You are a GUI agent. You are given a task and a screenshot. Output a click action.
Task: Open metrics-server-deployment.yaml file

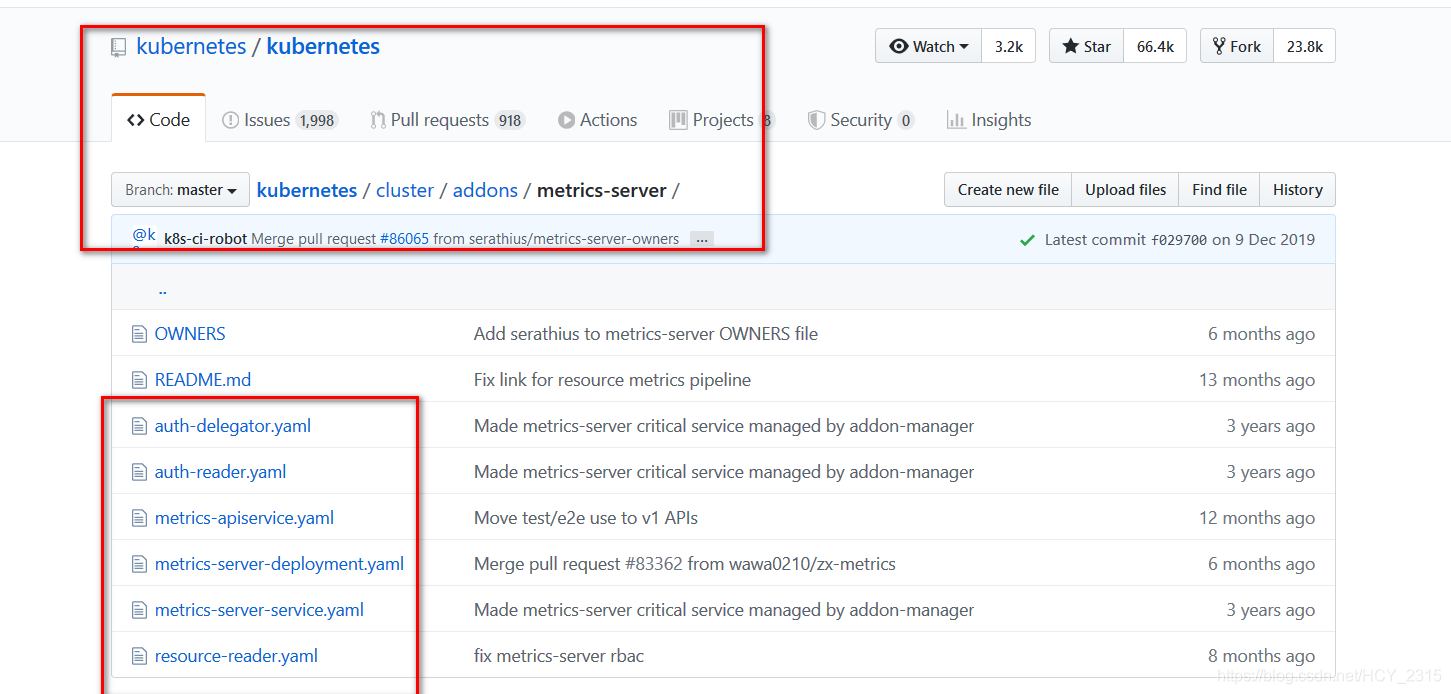pyautogui.click(x=279, y=564)
